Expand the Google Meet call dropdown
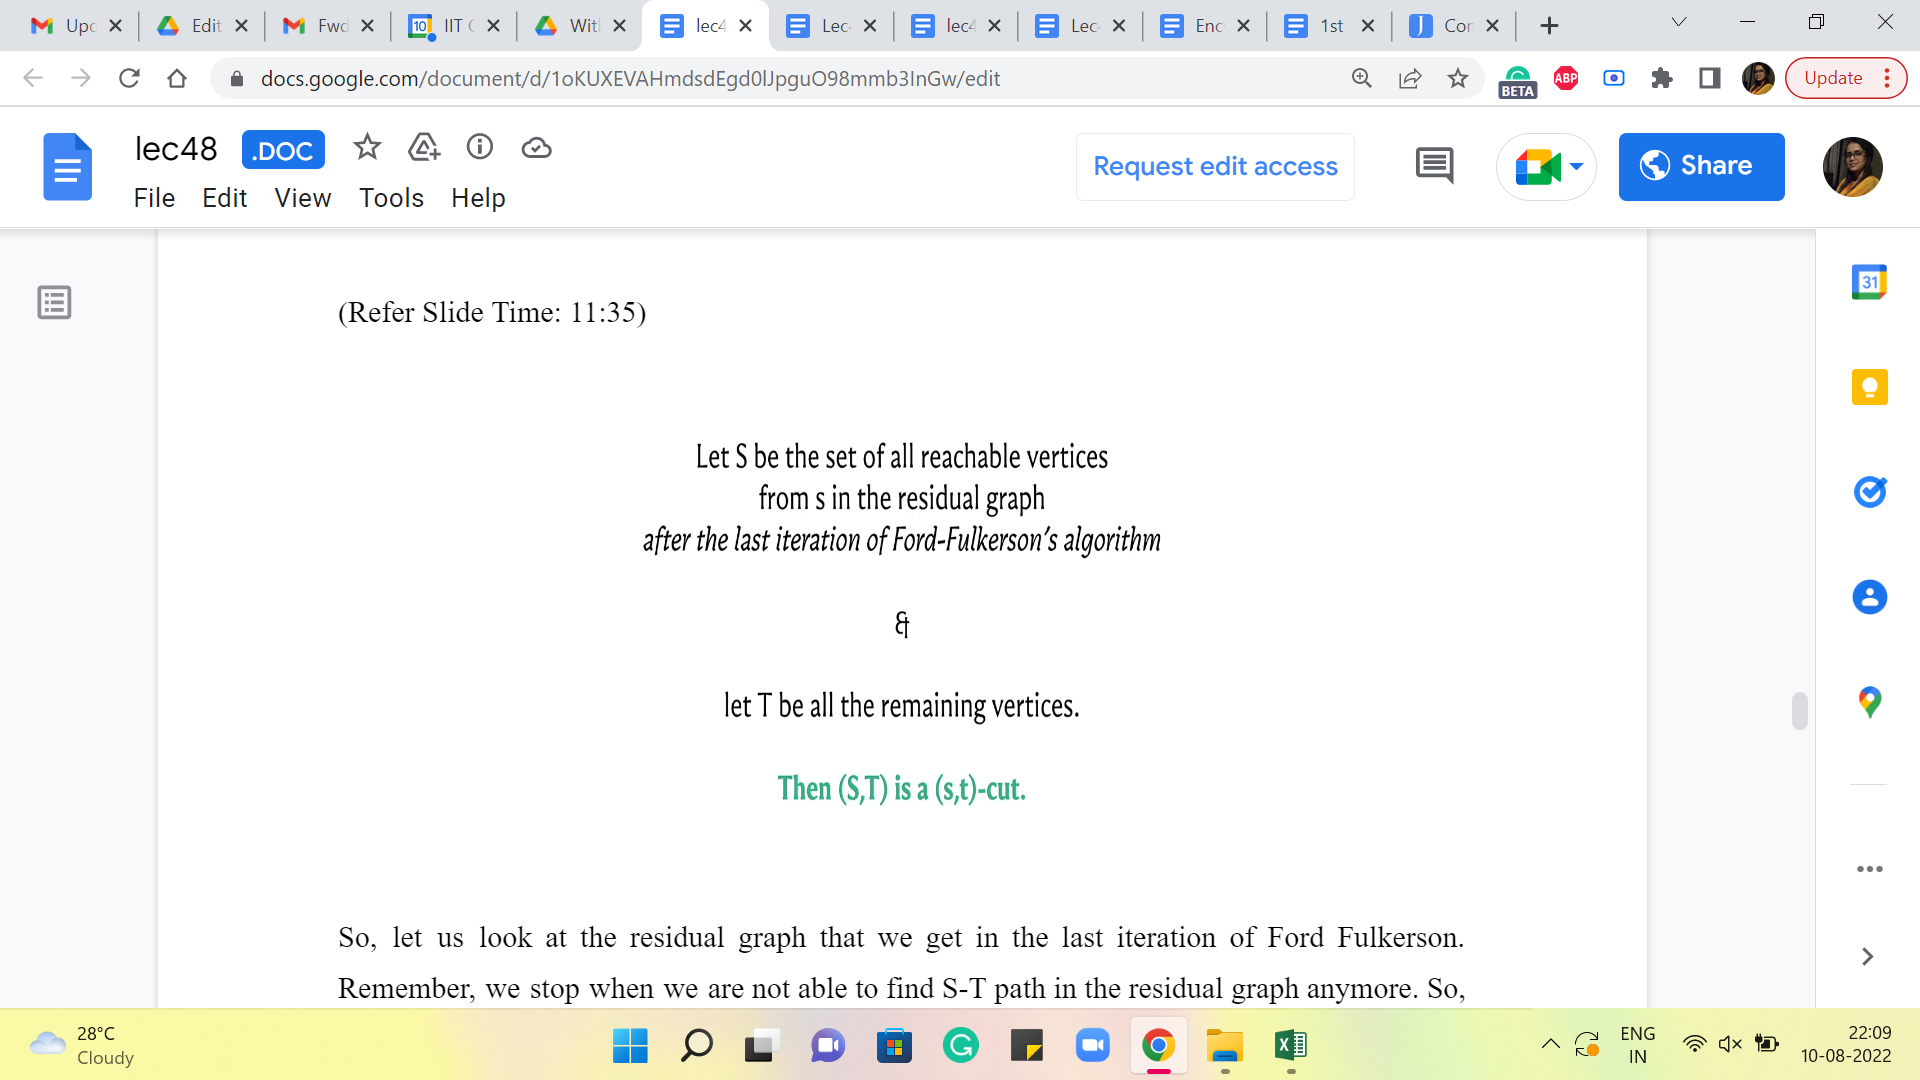The image size is (1920, 1080). 1577,166
